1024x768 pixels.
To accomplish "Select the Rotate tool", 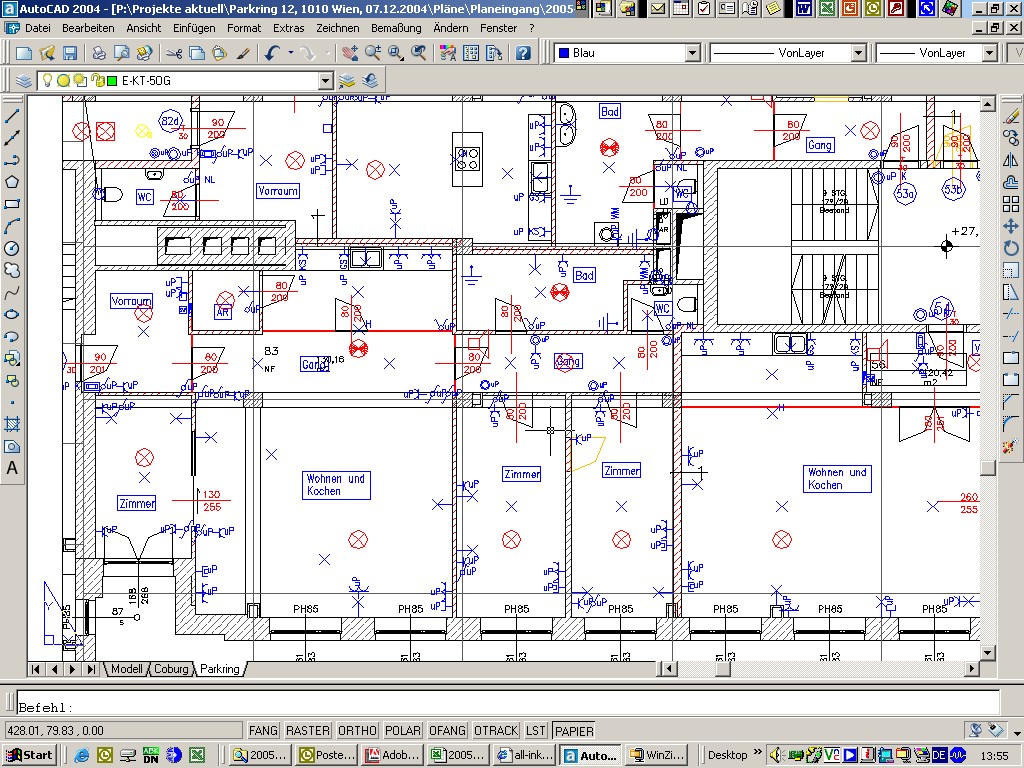I will (1011, 248).
